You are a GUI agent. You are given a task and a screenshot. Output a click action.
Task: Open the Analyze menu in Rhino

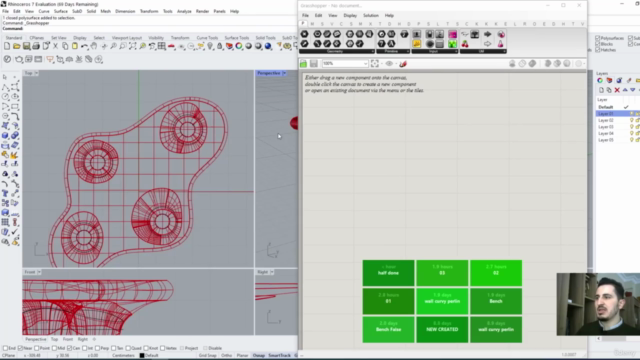(184, 11)
